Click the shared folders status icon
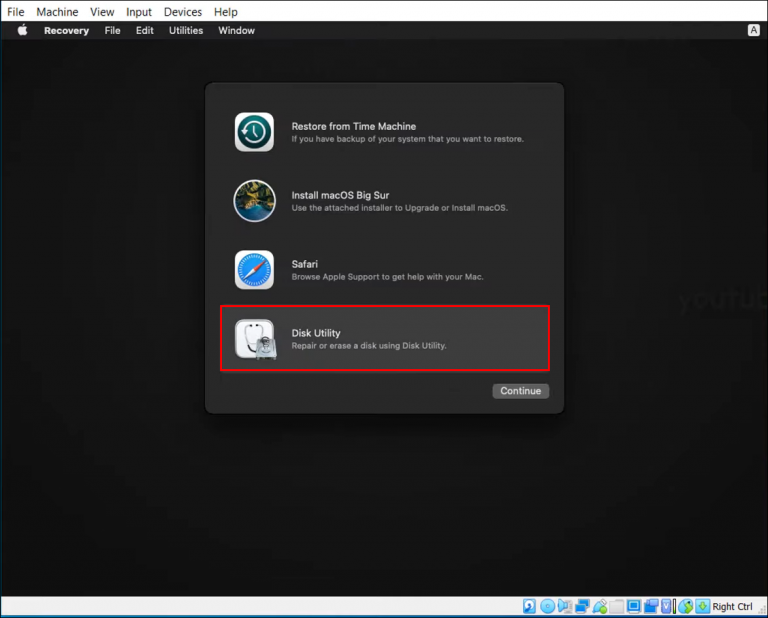The width and height of the screenshot is (768, 618). 617,606
